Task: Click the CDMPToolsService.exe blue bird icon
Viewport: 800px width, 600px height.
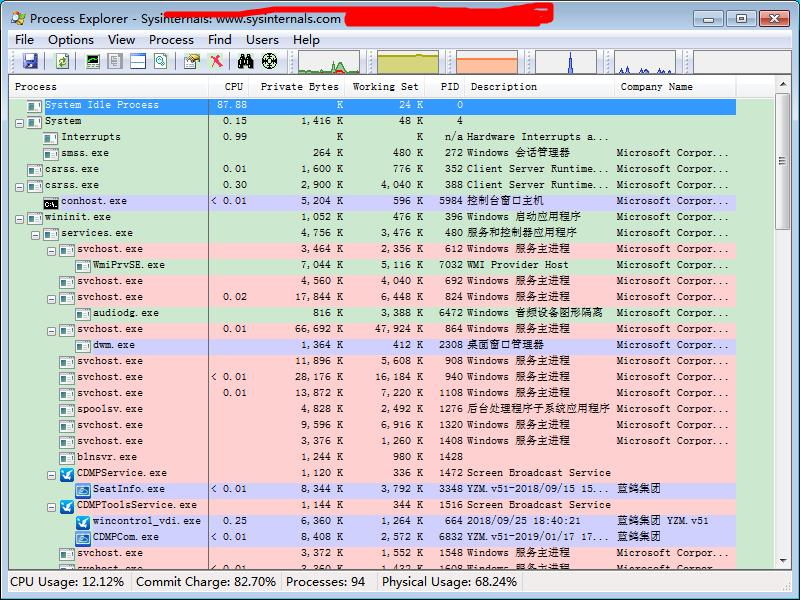Action: click(x=67, y=507)
